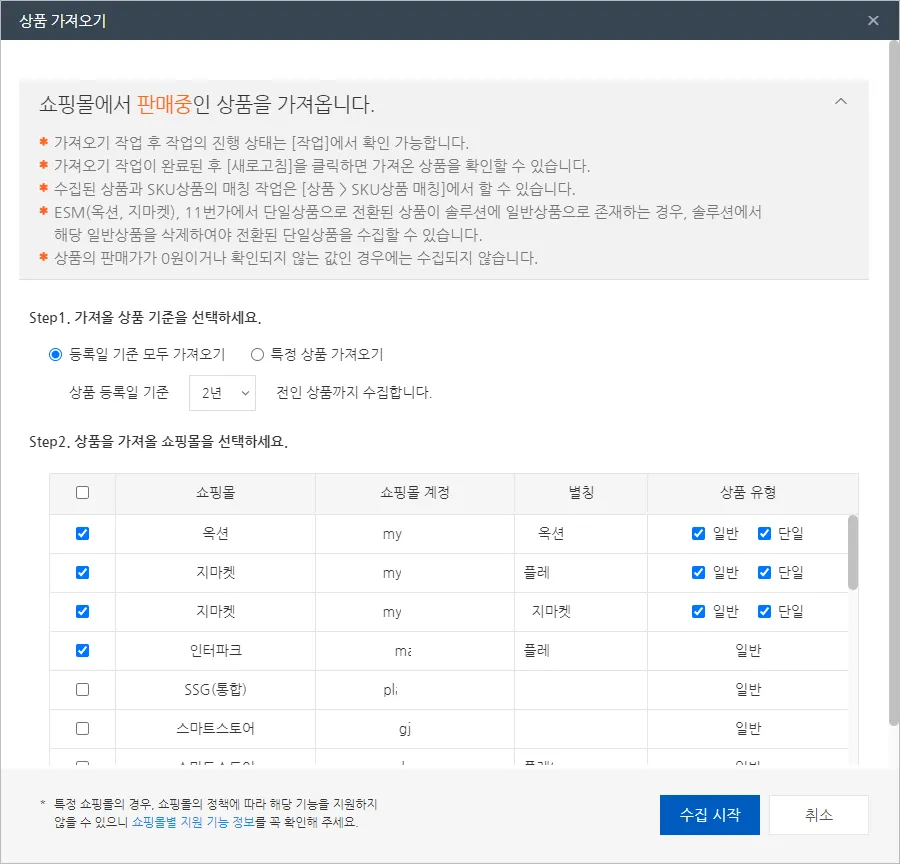Viewport: 900px width, 864px height.
Task: Toggle select-all checkbox in table header
Action: (83, 493)
